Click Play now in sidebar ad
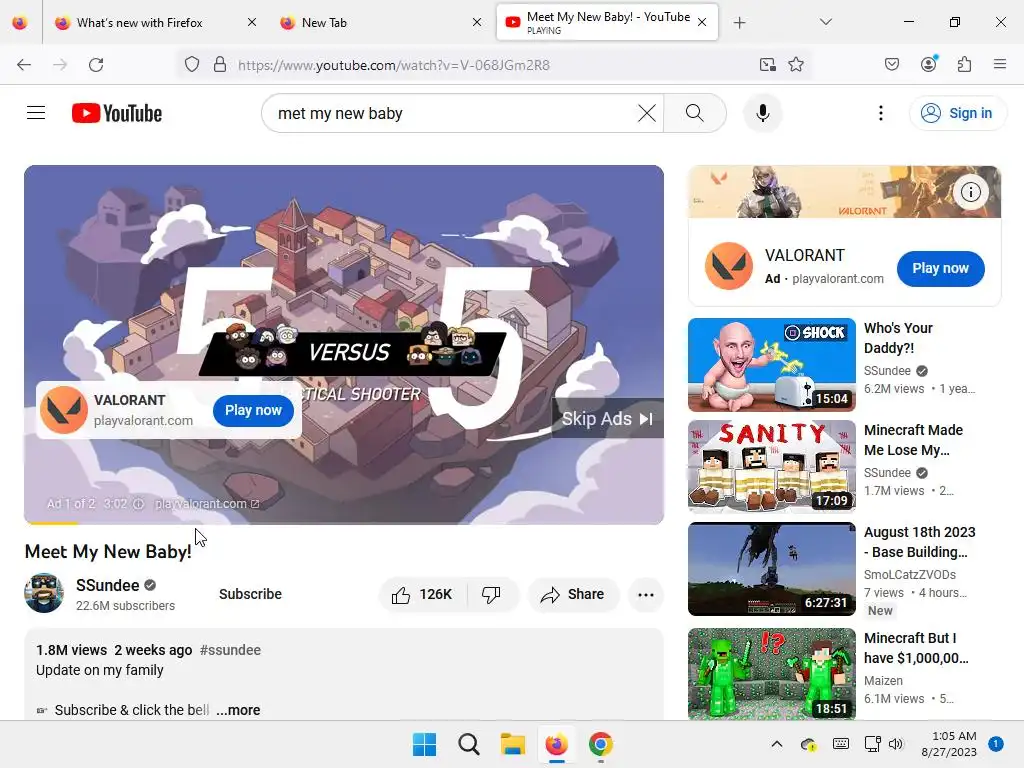 coord(940,268)
